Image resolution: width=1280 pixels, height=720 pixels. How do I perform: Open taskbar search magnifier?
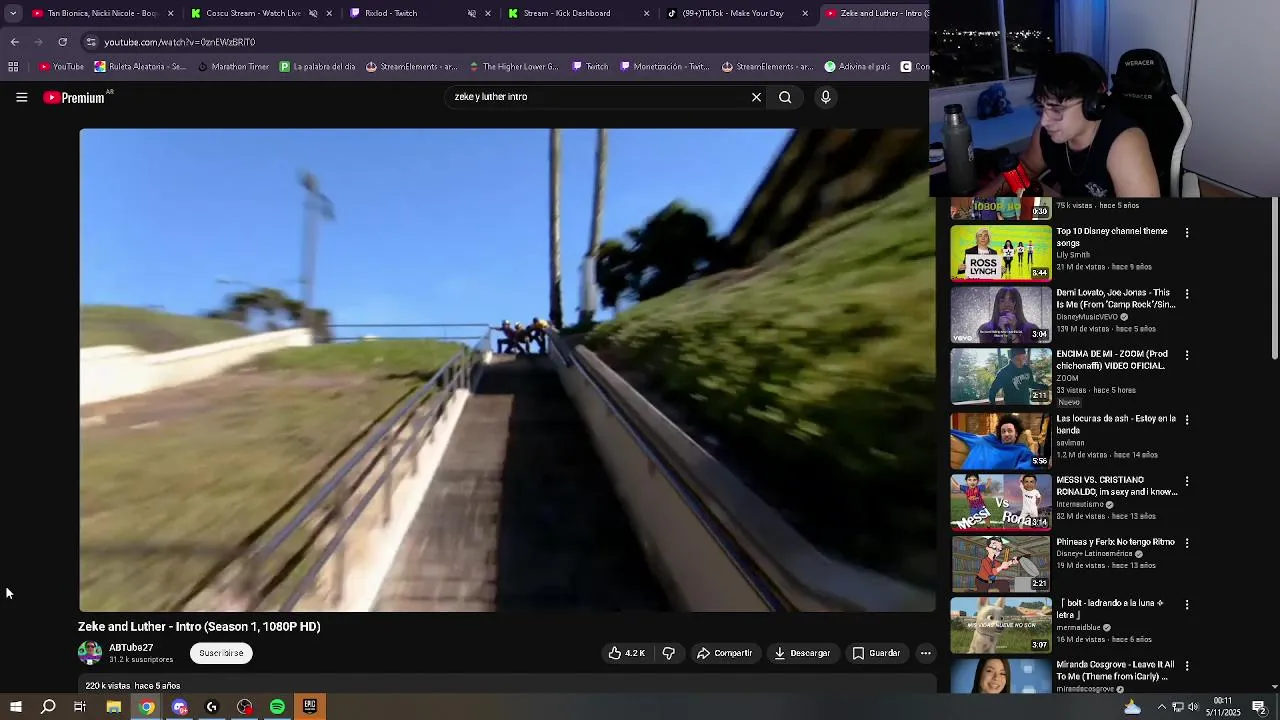(48, 707)
